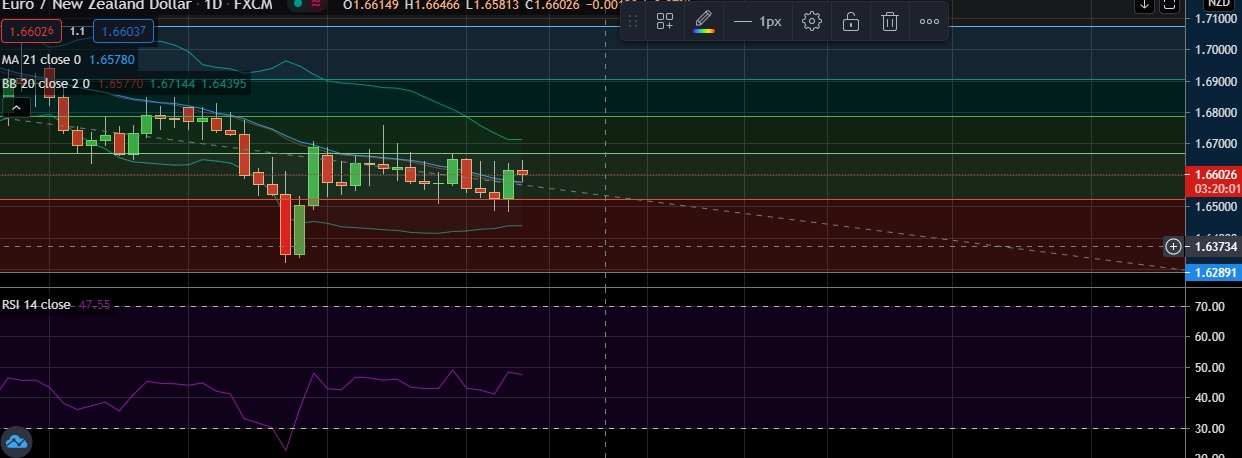Grab the floating toolbar drag handle
The image size is (1242, 458).
coord(632,21)
